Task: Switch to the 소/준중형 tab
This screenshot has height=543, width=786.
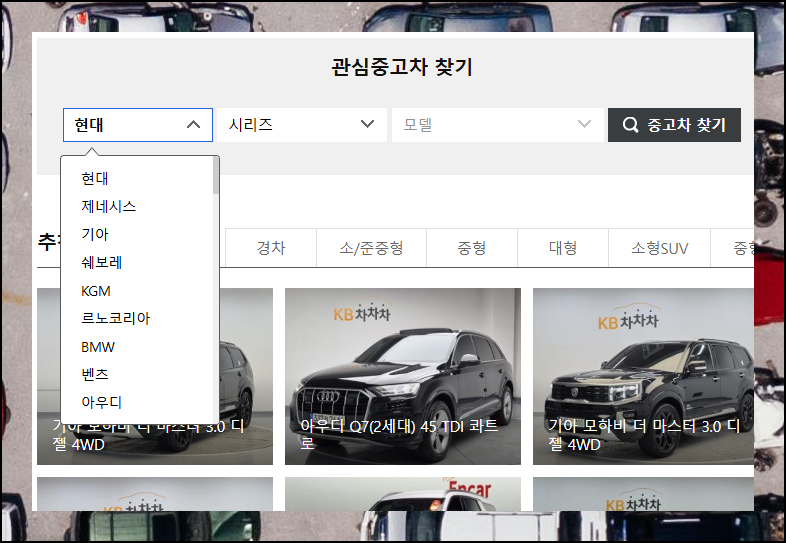Action: [371, 248]
